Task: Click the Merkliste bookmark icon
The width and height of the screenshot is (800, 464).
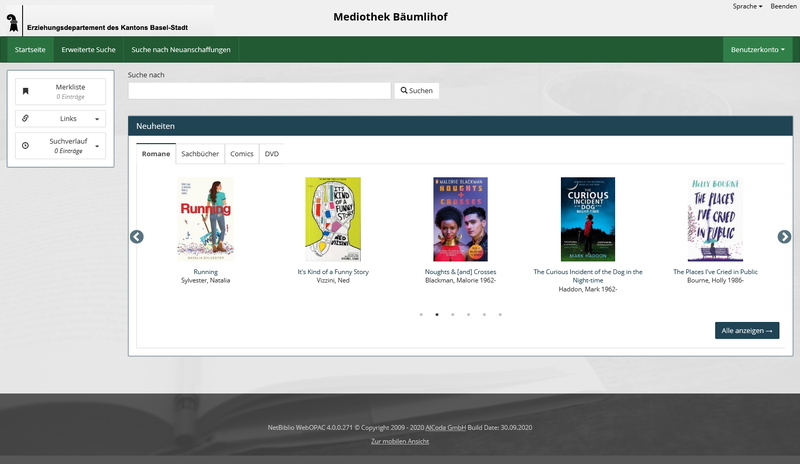Action: [x=26, y=91]
